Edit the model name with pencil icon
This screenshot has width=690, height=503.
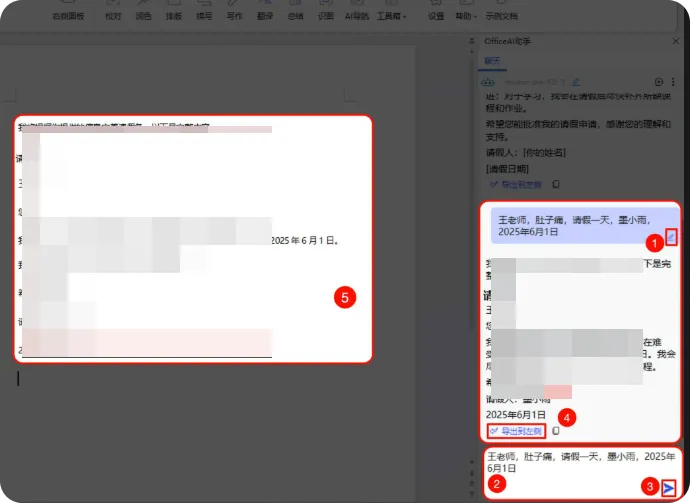tap(576, 82)
